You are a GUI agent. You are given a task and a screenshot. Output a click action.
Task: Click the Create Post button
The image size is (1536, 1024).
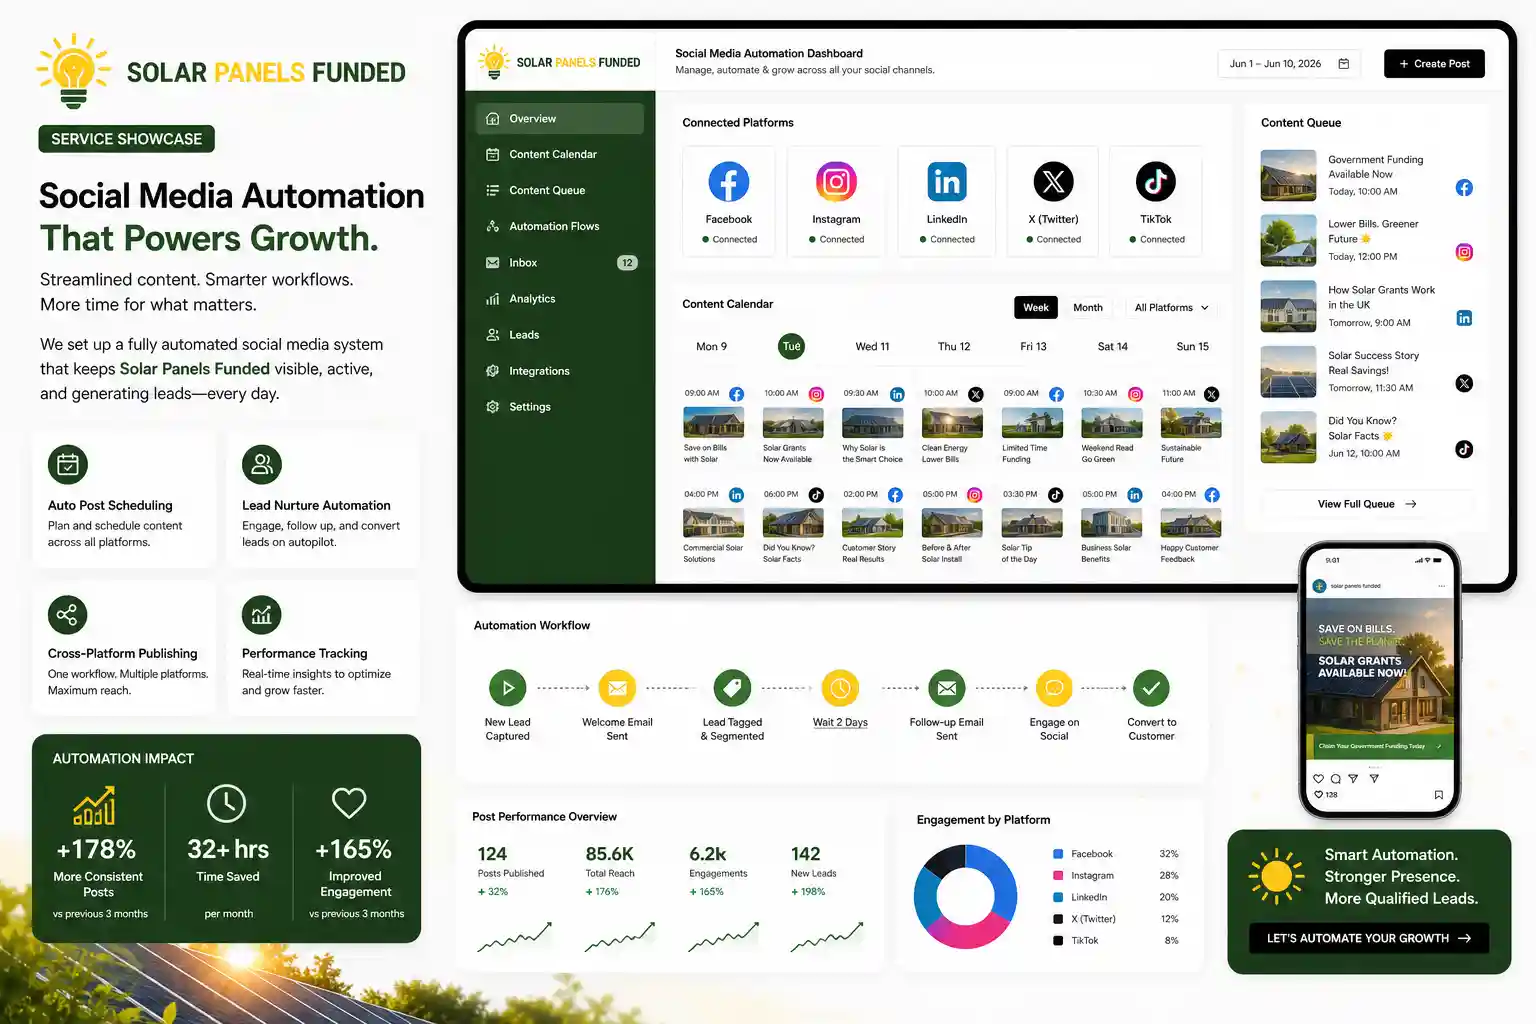[x=1434, y=64]
